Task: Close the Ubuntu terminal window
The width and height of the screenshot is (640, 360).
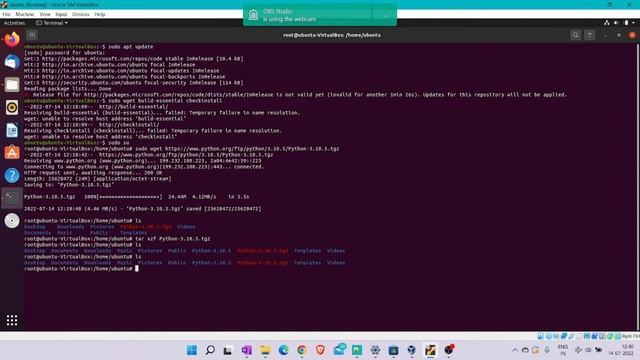Action: [632, 35]
